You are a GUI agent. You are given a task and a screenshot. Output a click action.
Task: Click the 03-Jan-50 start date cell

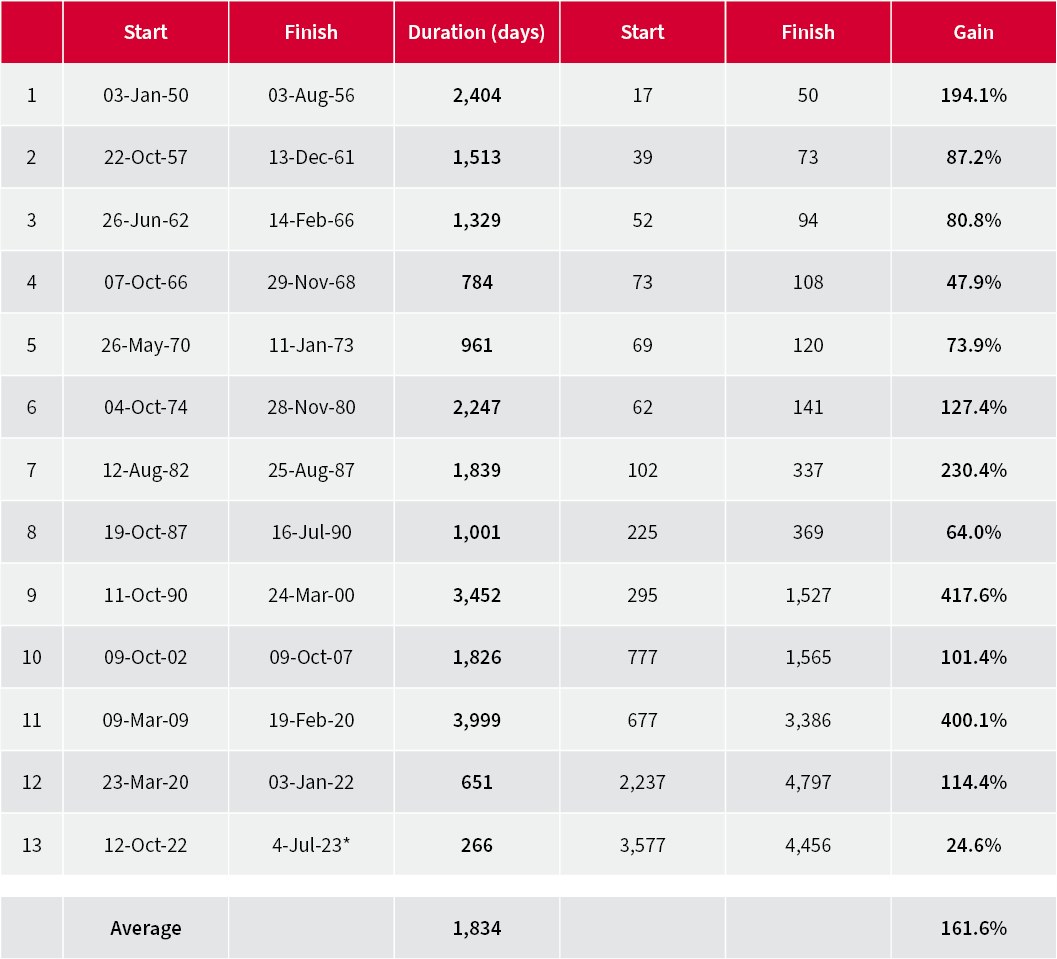click(145, 95)
